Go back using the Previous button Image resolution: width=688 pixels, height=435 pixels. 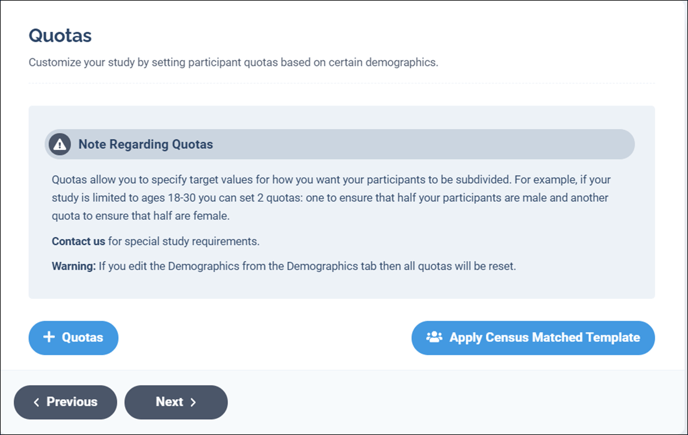[65, 402]
